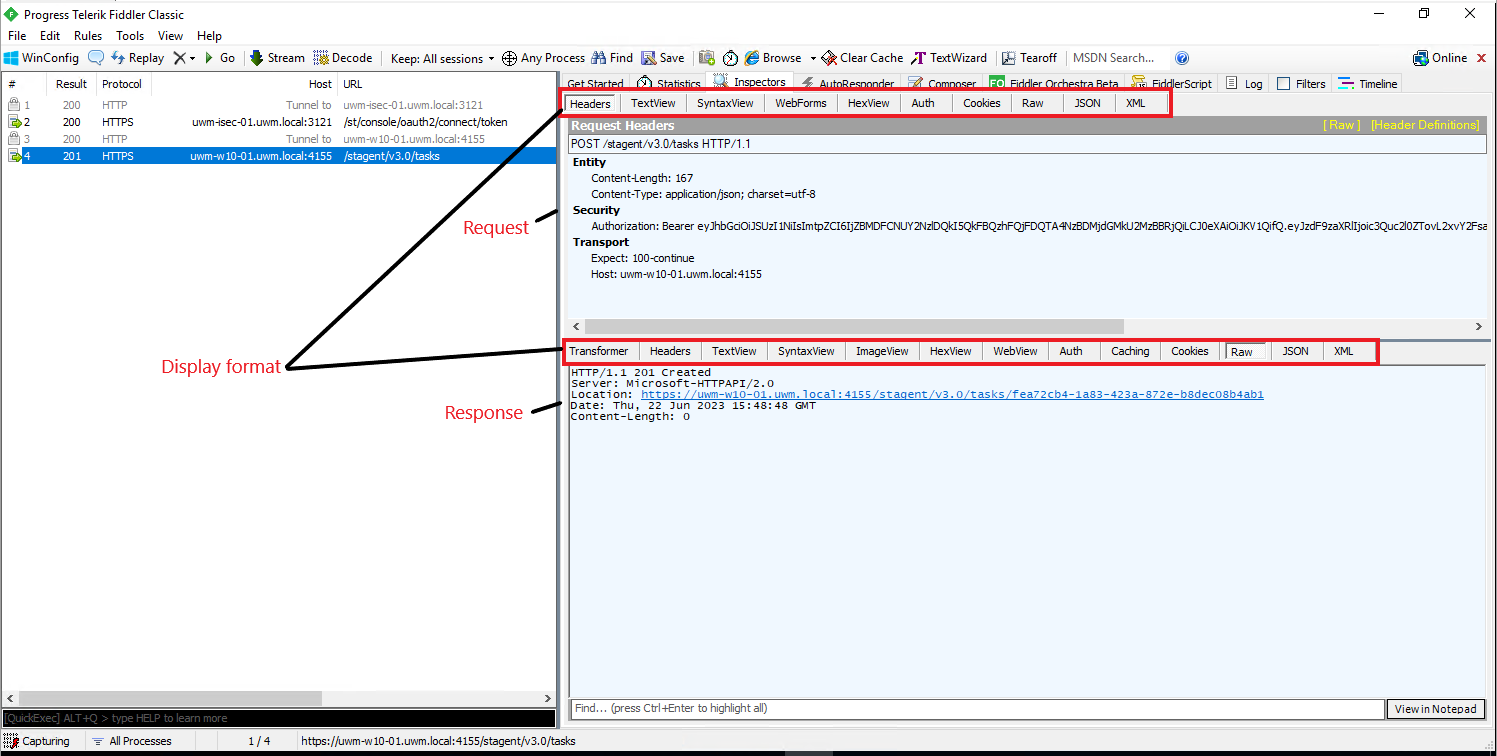
Task: Open the Location URL link in response
Action: pos(951,395)
